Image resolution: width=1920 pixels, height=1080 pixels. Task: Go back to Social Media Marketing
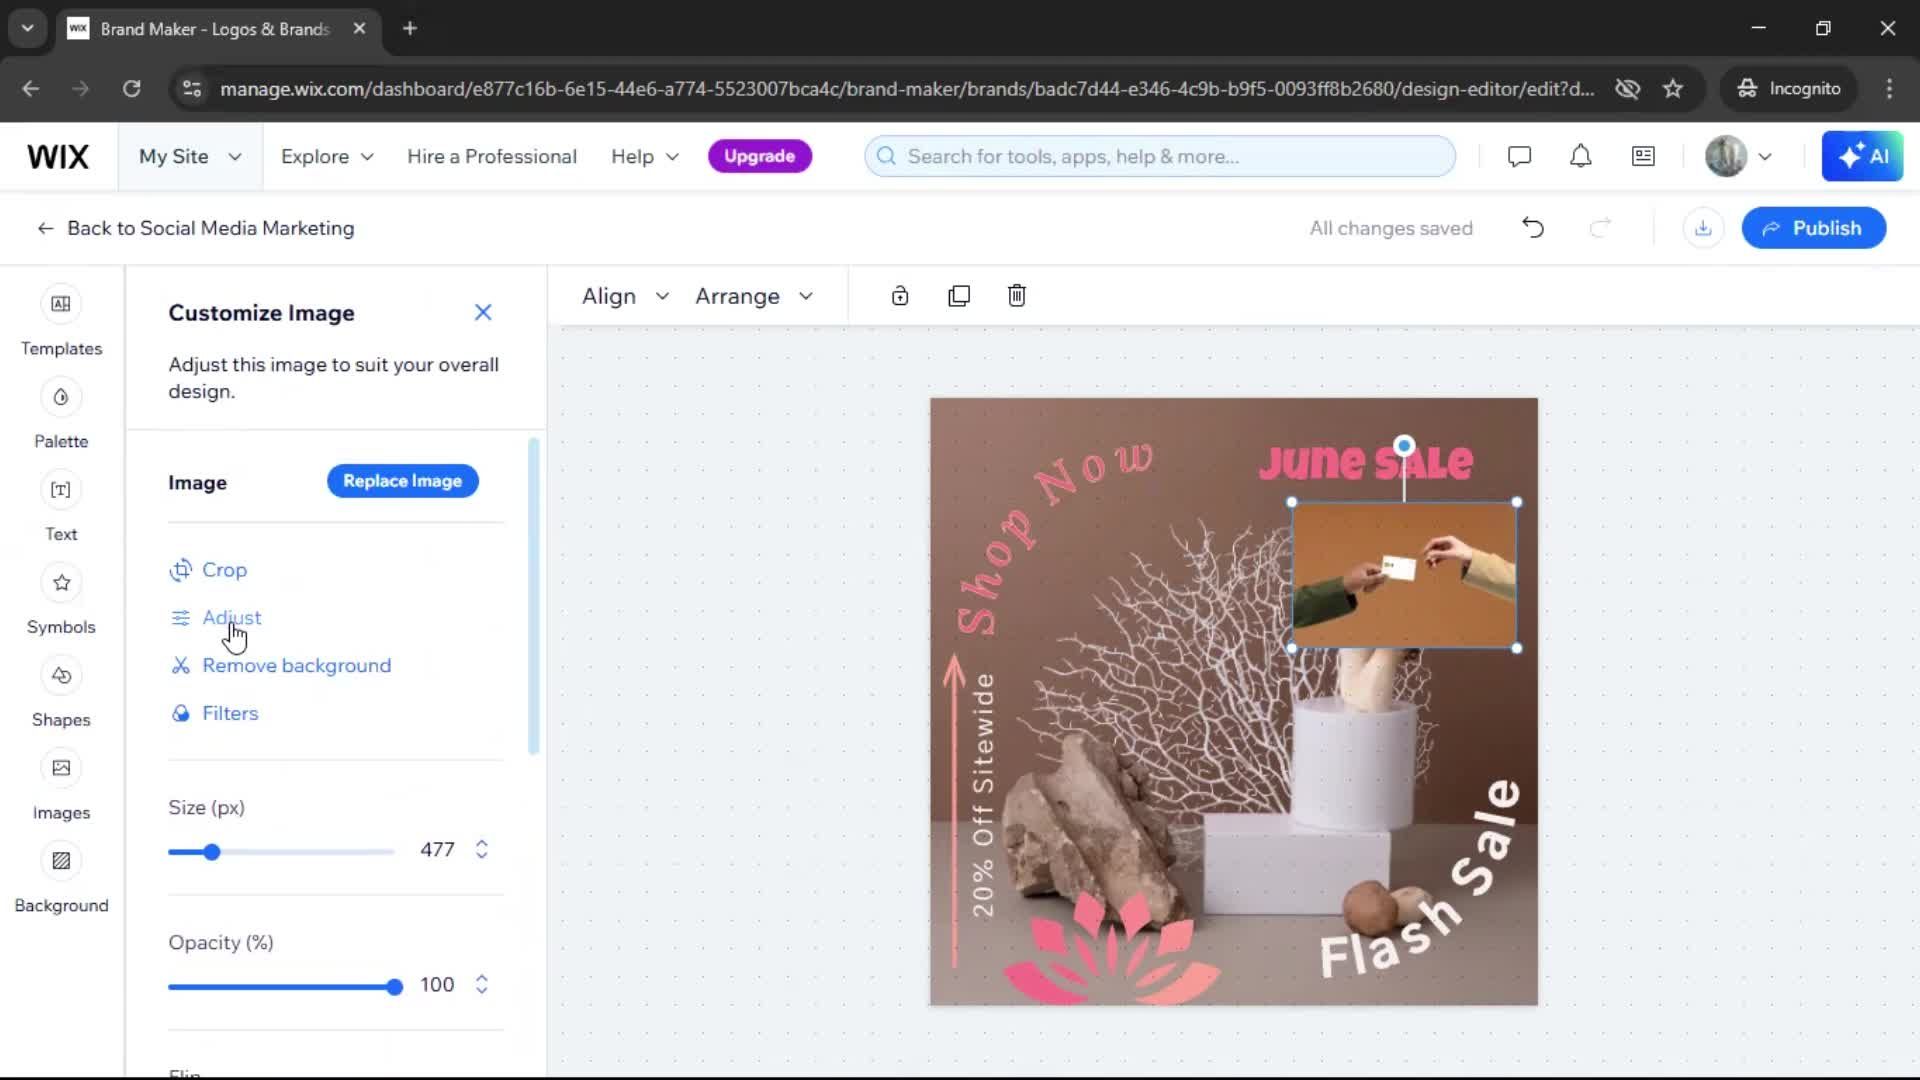point(195,228)
